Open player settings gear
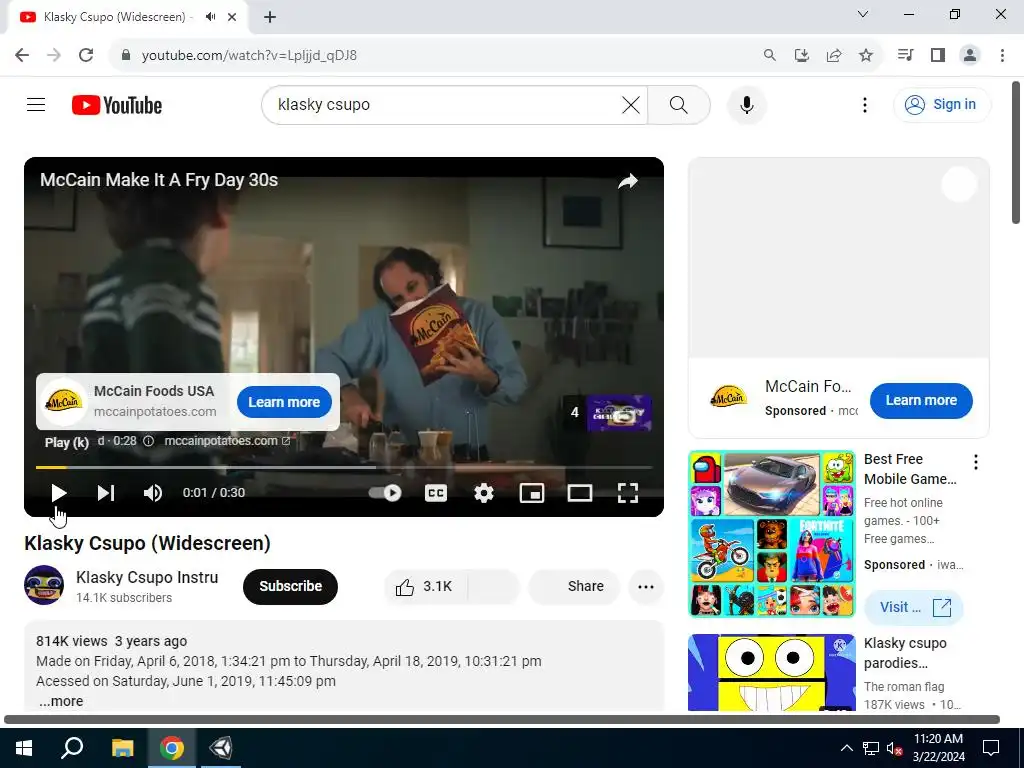 click(483, 493)
